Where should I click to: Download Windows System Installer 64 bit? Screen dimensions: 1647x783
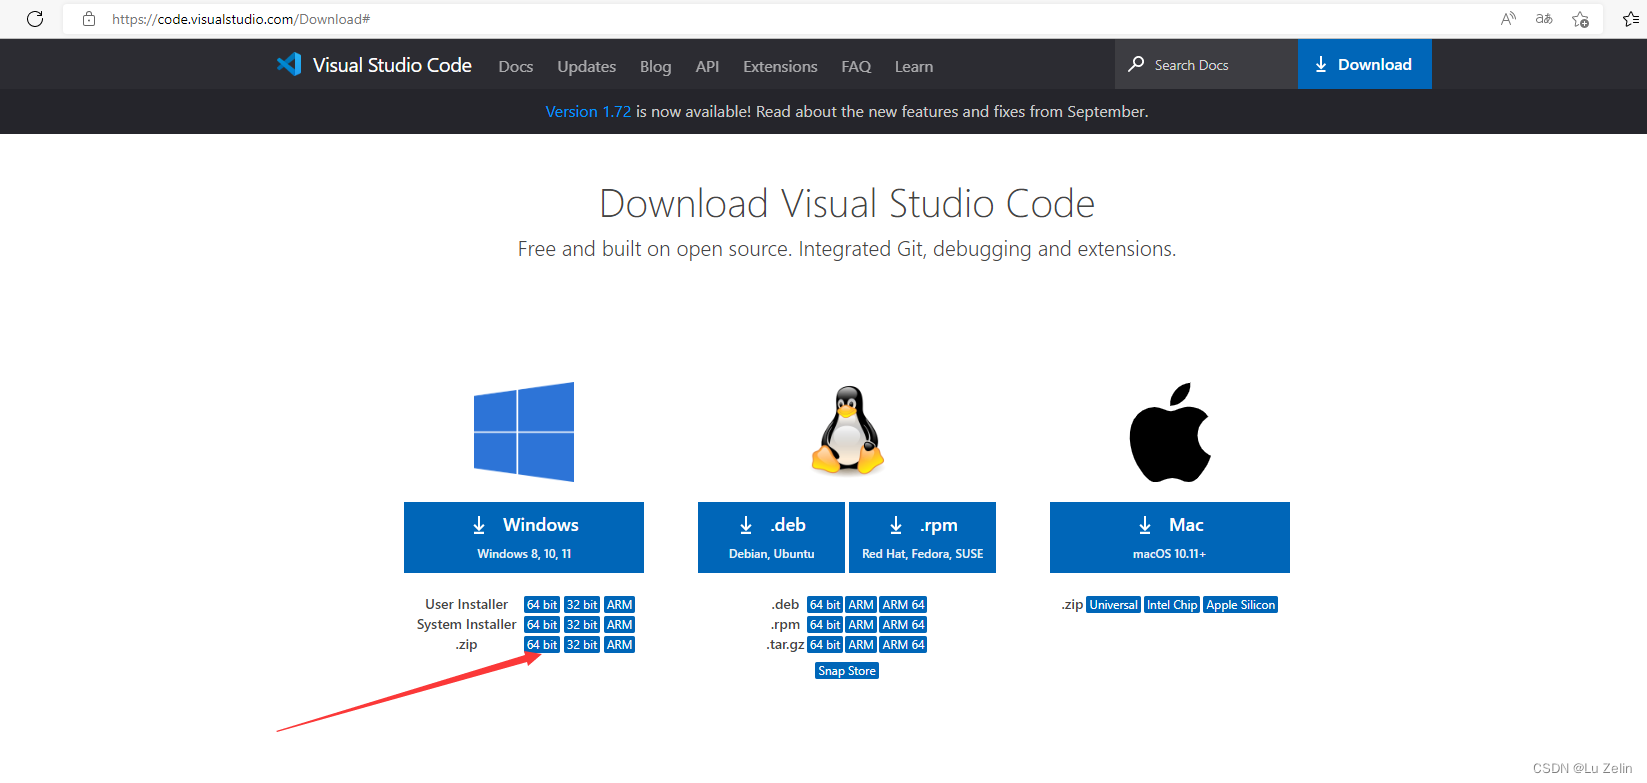click(542, 625)
